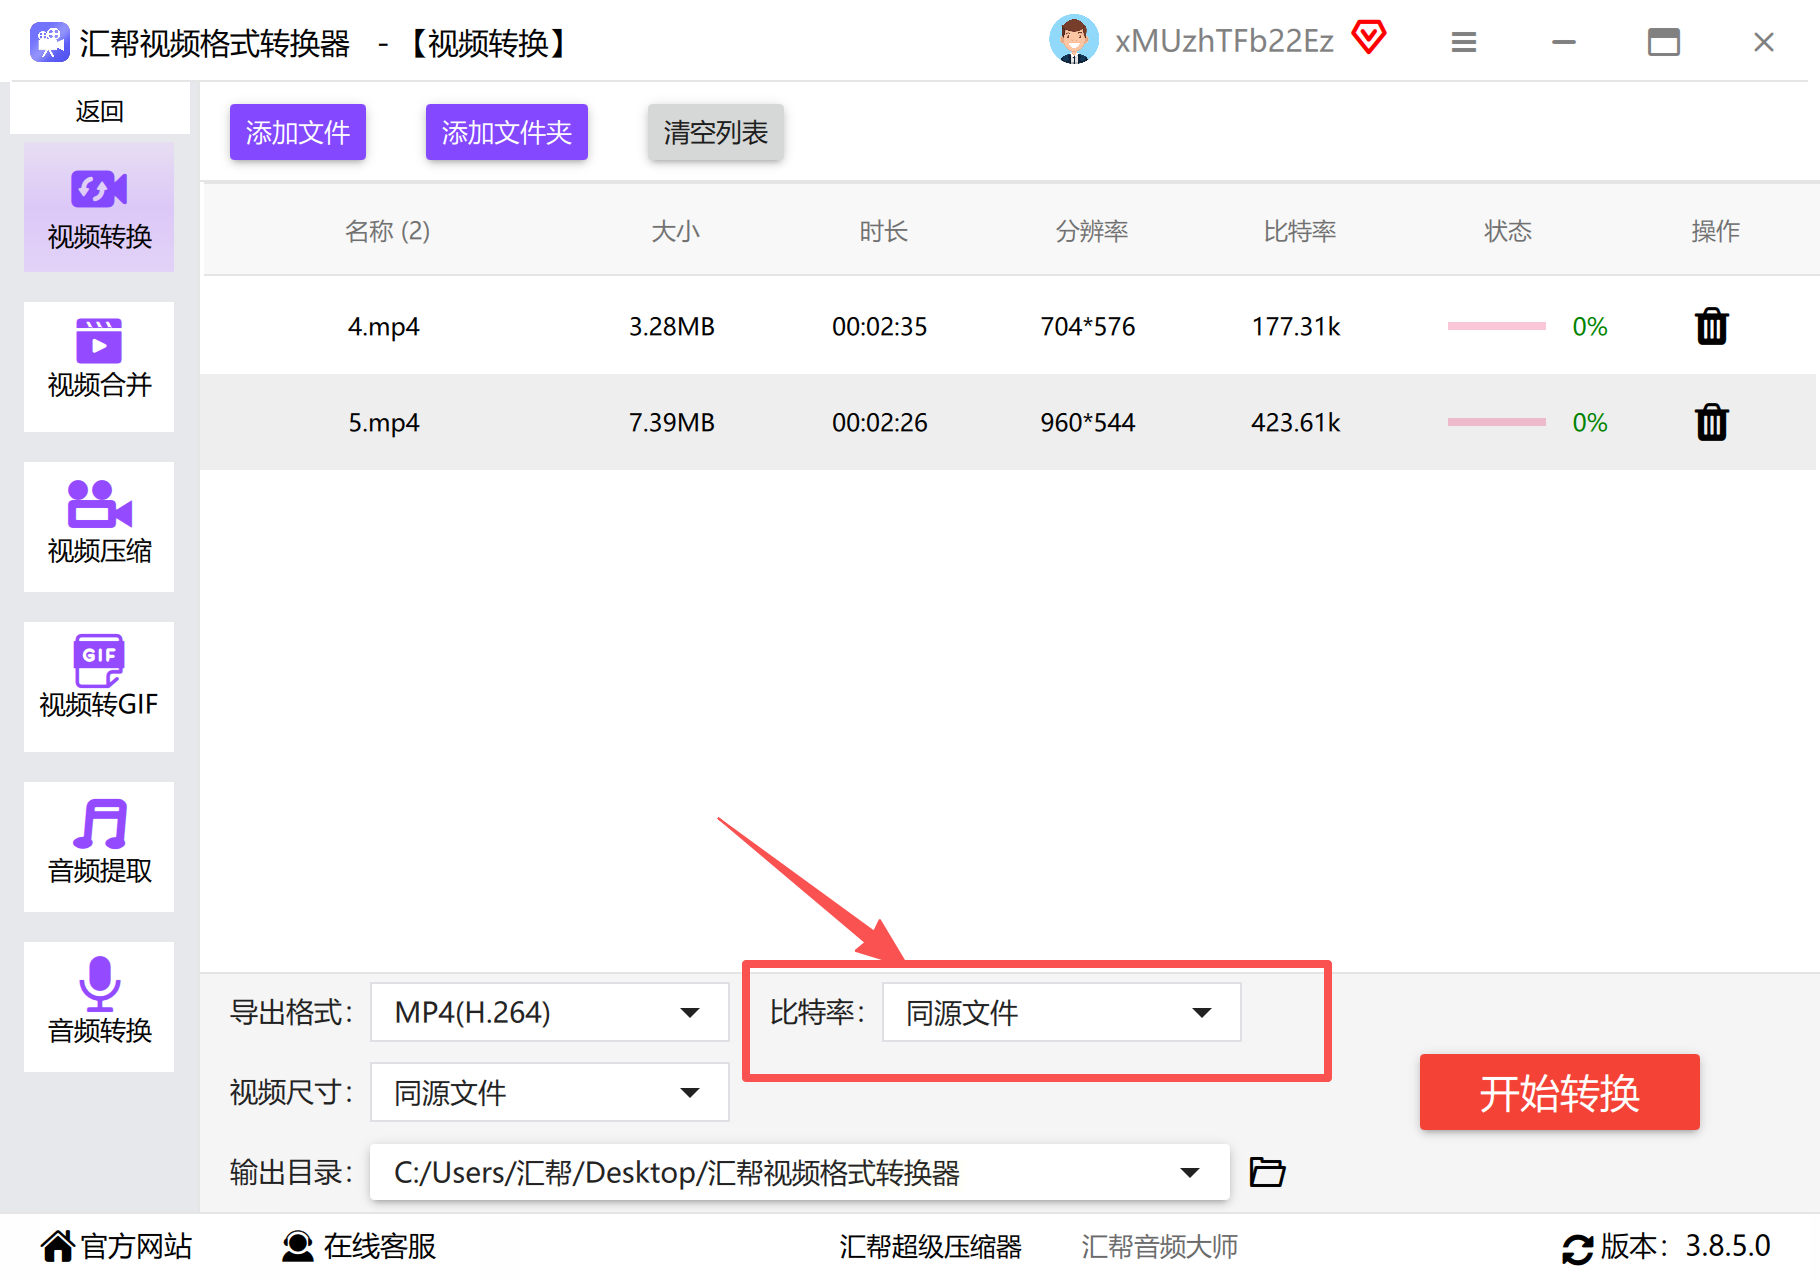Open the output folder browse icon
The image size is (1820, 1280).
1267,1171
